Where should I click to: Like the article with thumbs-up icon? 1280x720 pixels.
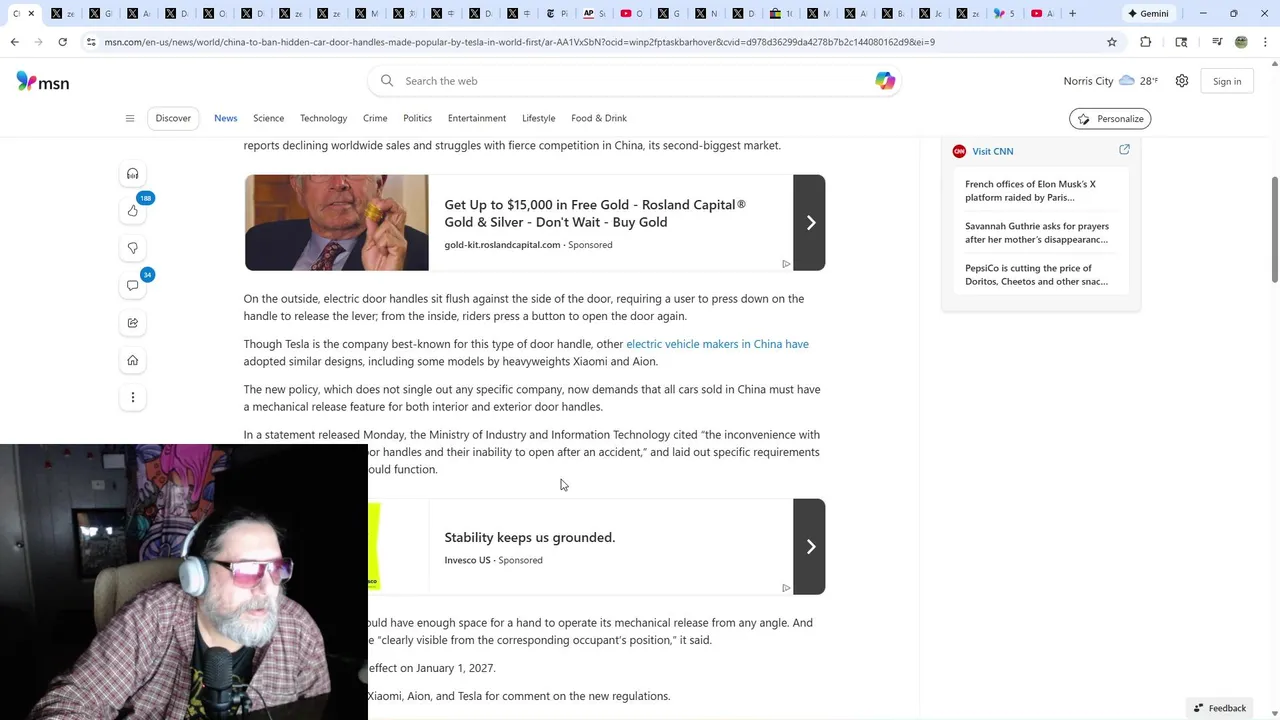pyautogui.click(x=132, y=210)
